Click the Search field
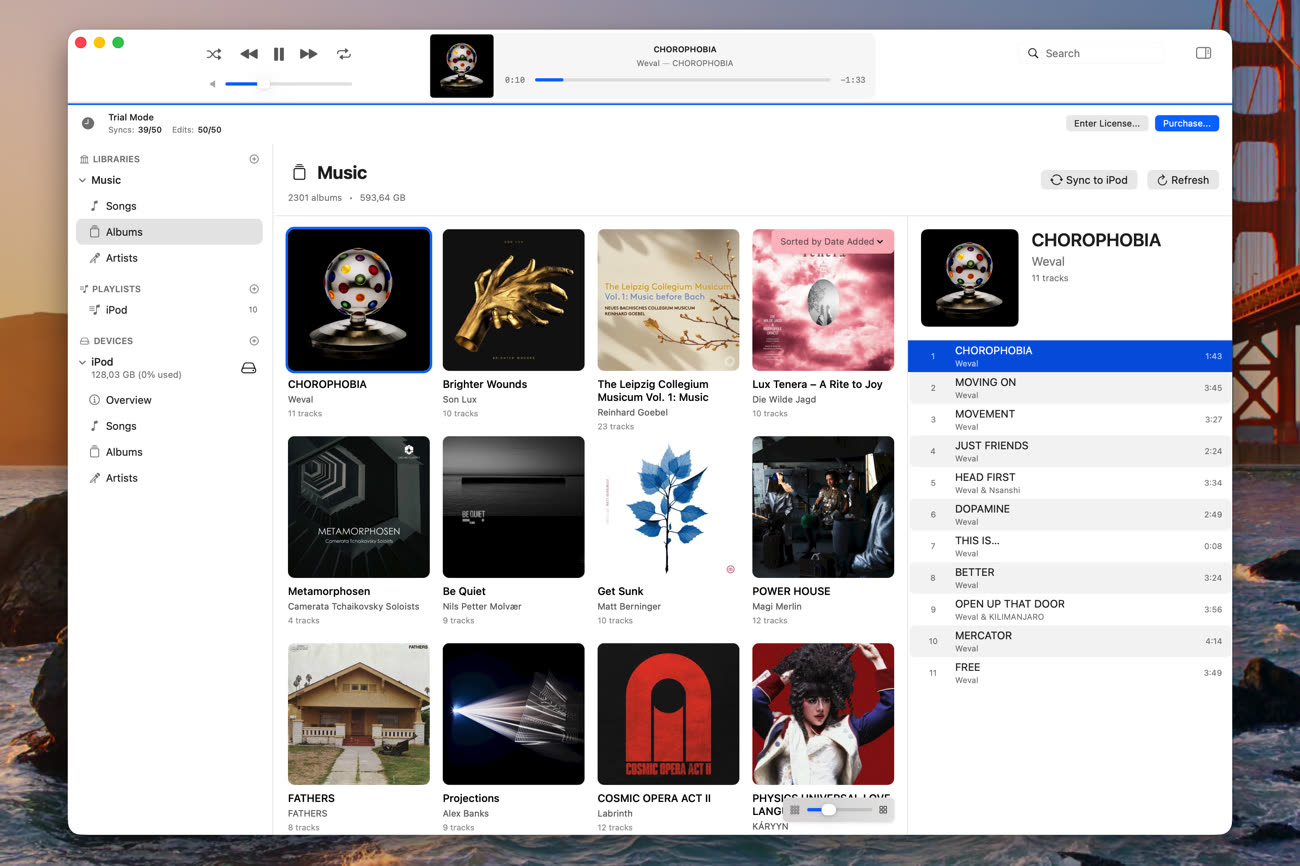 tap(1092, 54)
